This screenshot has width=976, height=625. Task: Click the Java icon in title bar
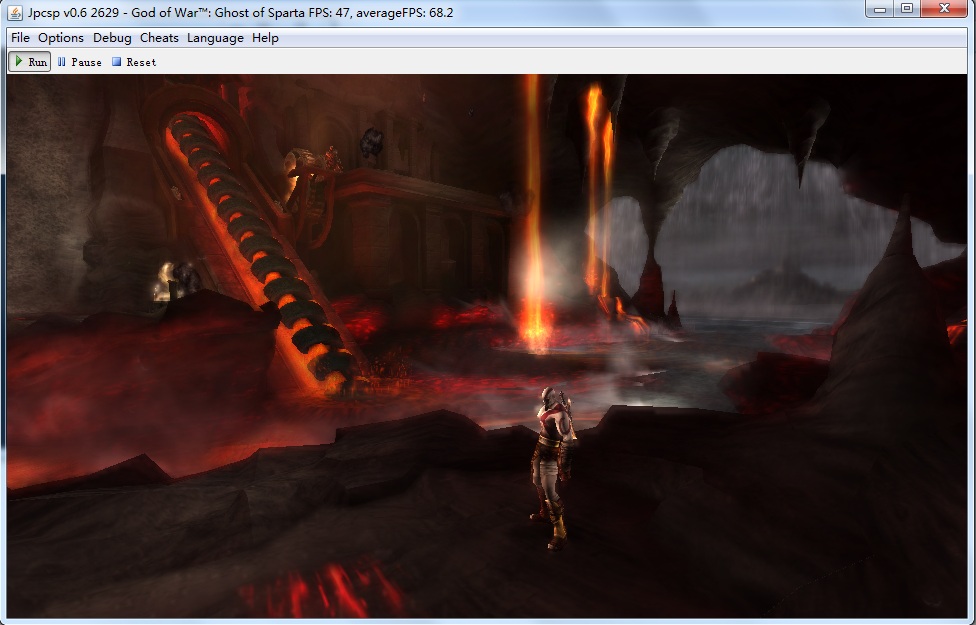click(x=15, y=11)
